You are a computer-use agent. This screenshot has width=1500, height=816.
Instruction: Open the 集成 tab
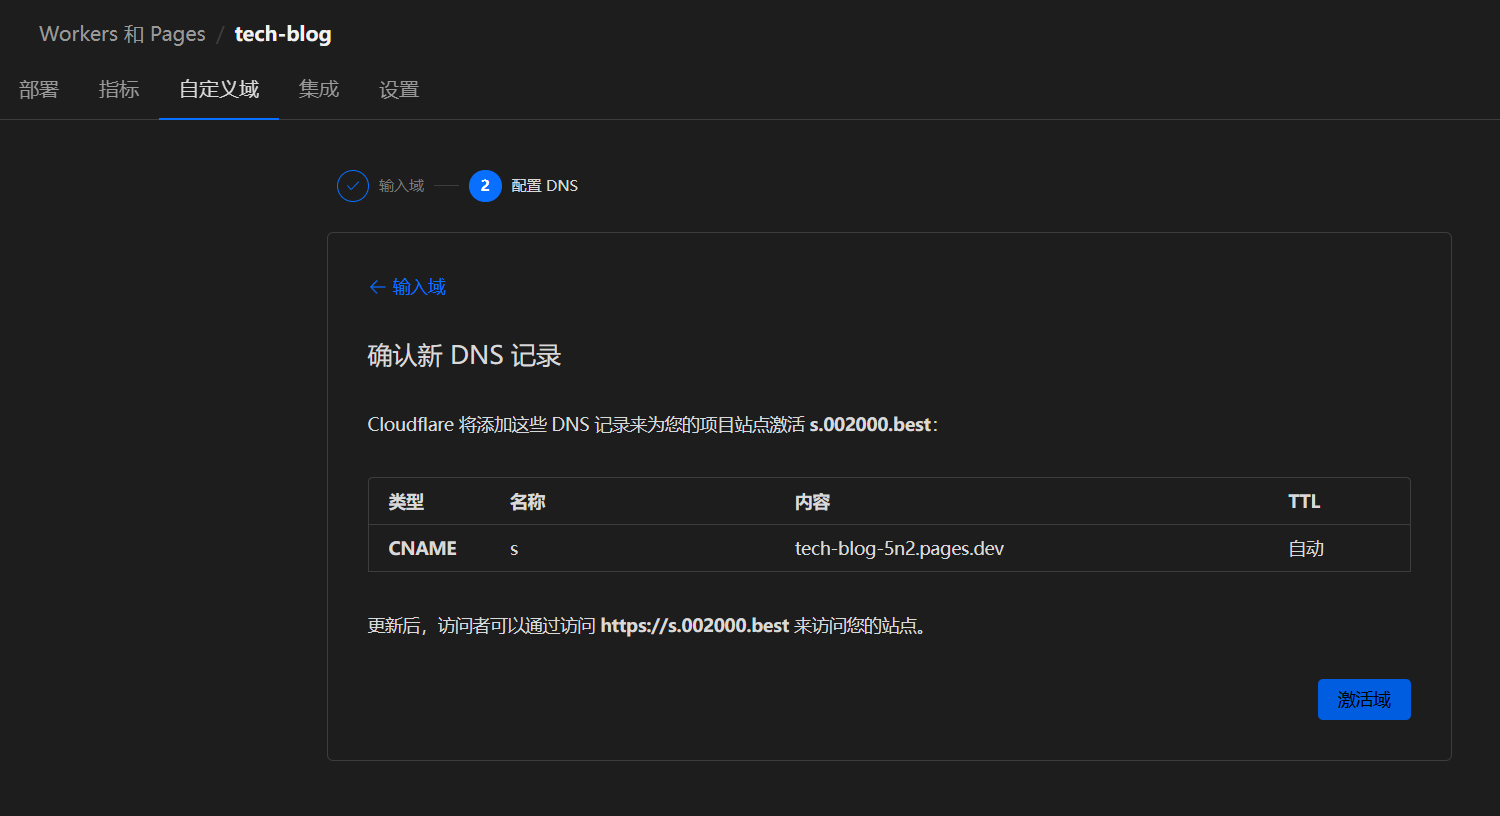coord(319,90)
